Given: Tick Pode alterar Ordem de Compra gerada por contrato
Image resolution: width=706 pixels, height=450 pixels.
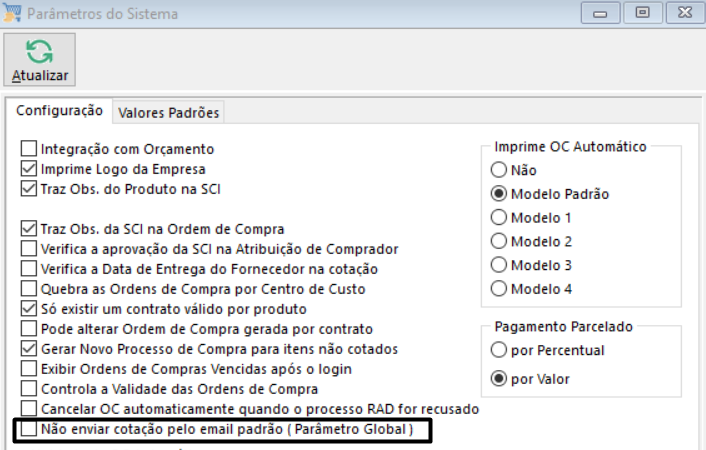Looking at the screenshot, I should [x=29, y=329].
